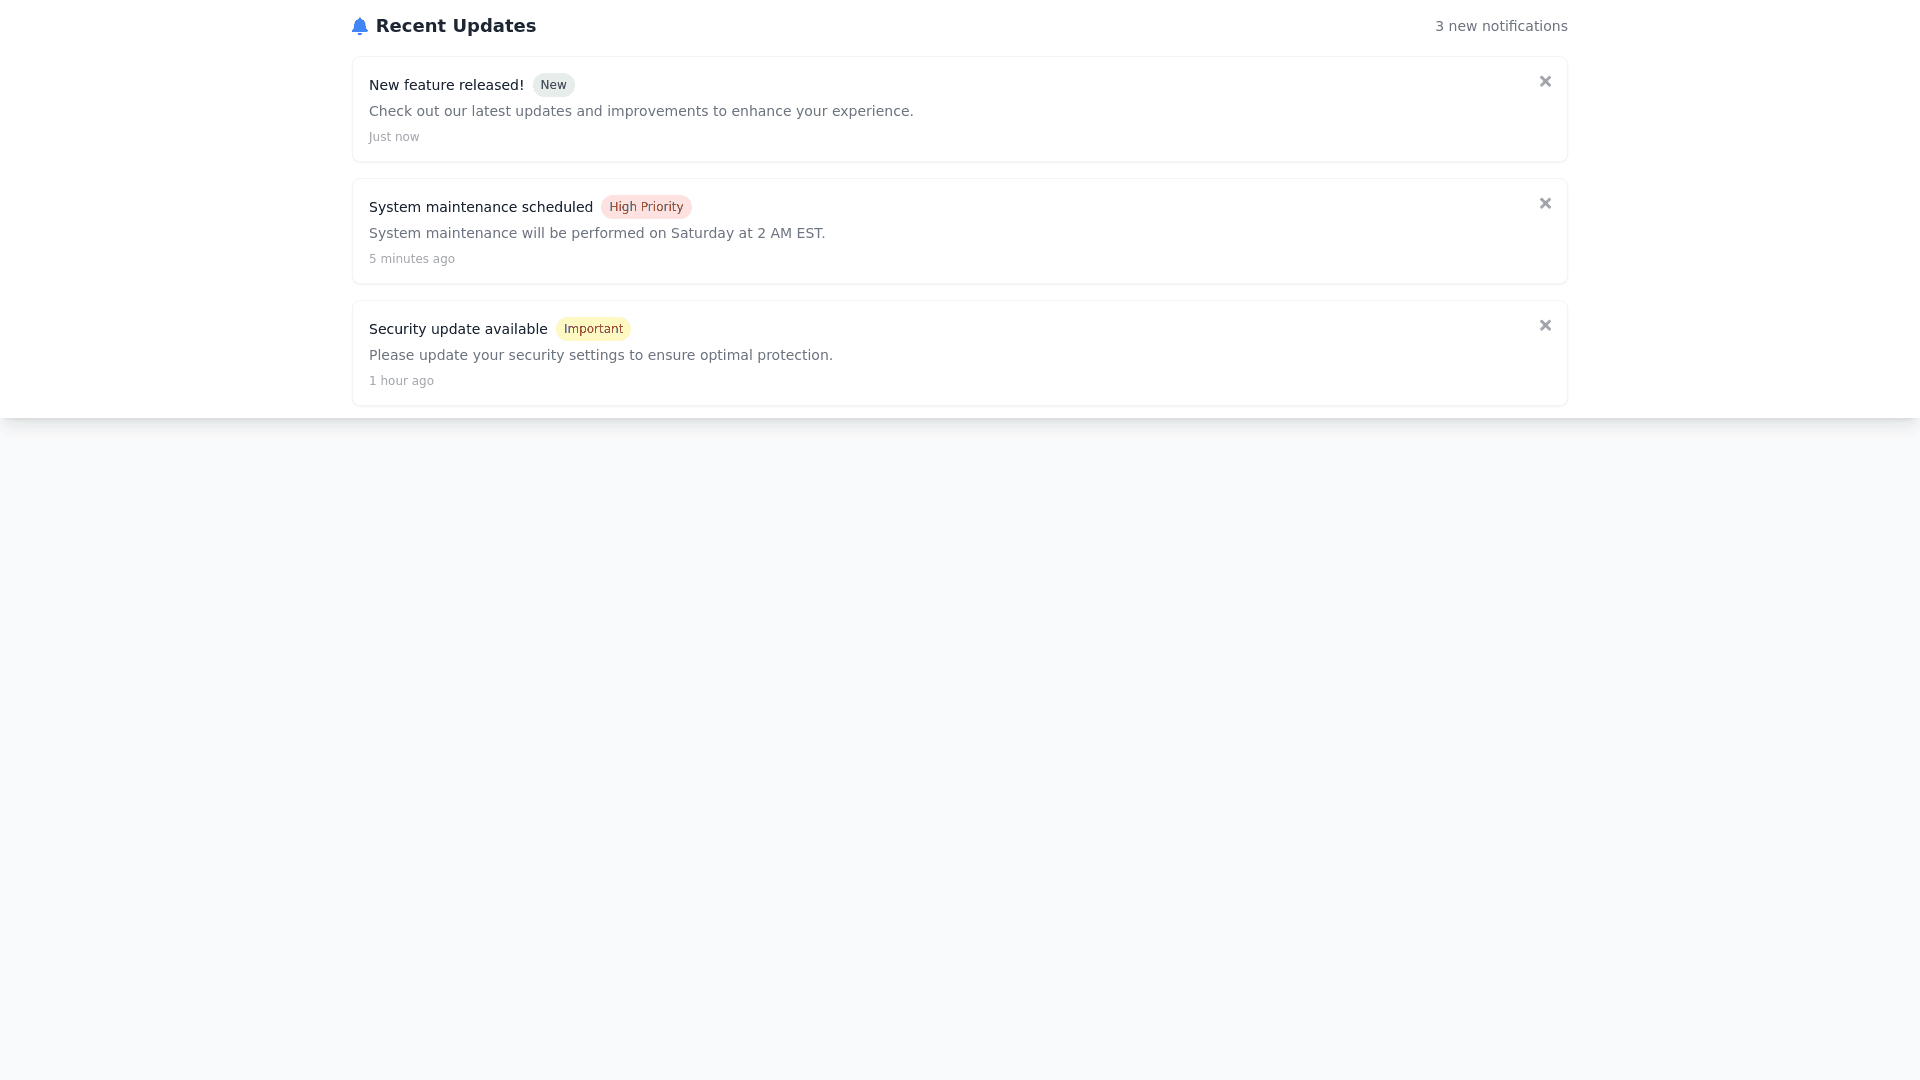Dismiss the New feature released notification
The width and height of the screenshot is (1920, 1080).
click(1545, 81)
